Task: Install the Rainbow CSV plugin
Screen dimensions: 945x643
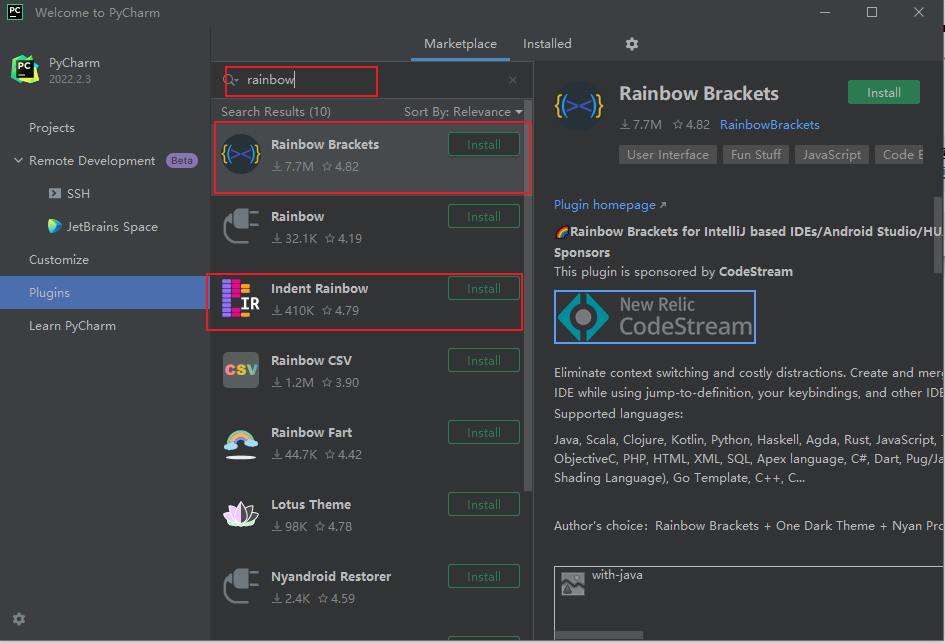Action: click(484, 360)
